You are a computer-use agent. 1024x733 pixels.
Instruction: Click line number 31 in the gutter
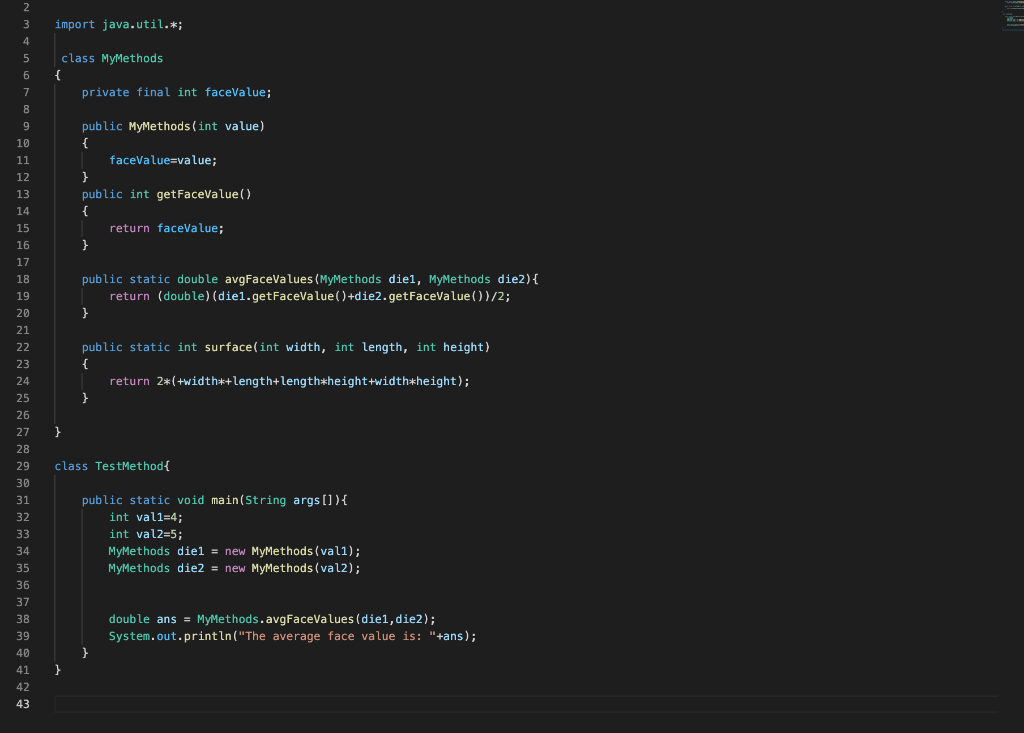click(22, 500)
